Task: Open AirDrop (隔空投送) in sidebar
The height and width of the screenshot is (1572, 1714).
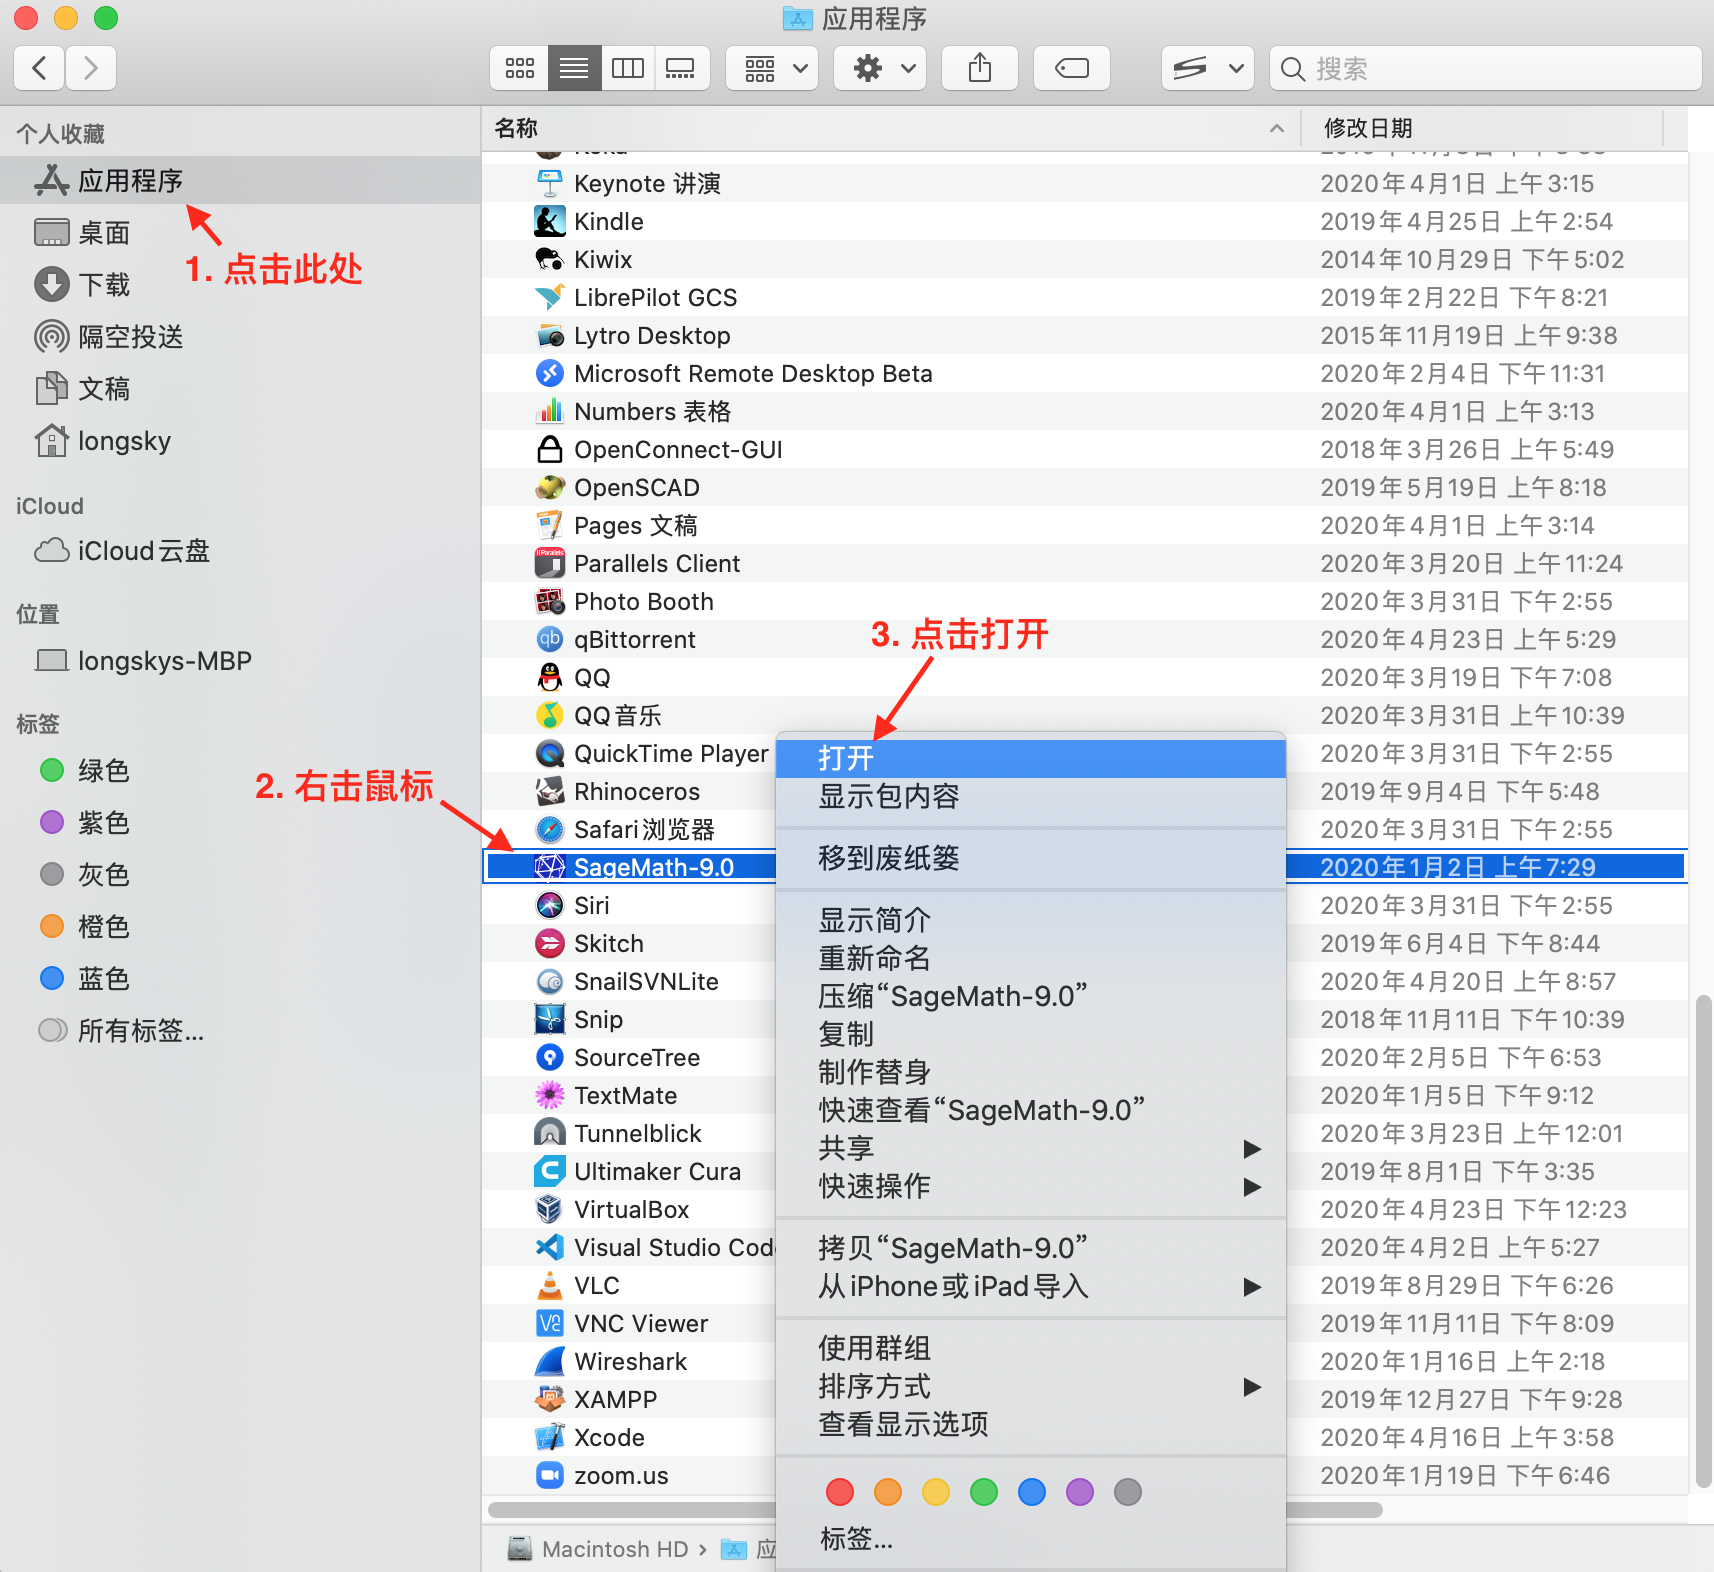Action: (240, 337)
